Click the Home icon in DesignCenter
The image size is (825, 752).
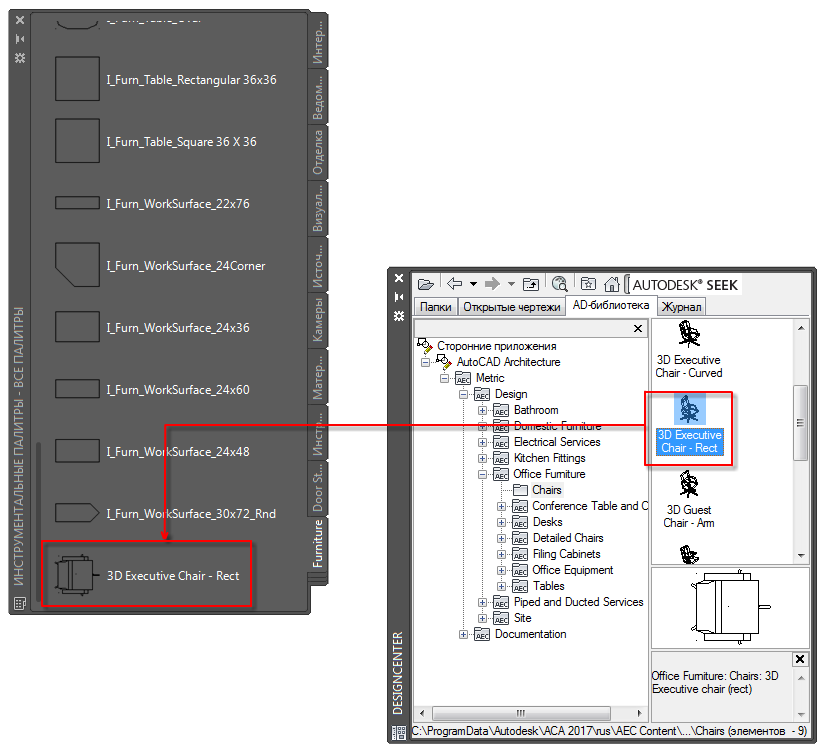tap(611, 284)
